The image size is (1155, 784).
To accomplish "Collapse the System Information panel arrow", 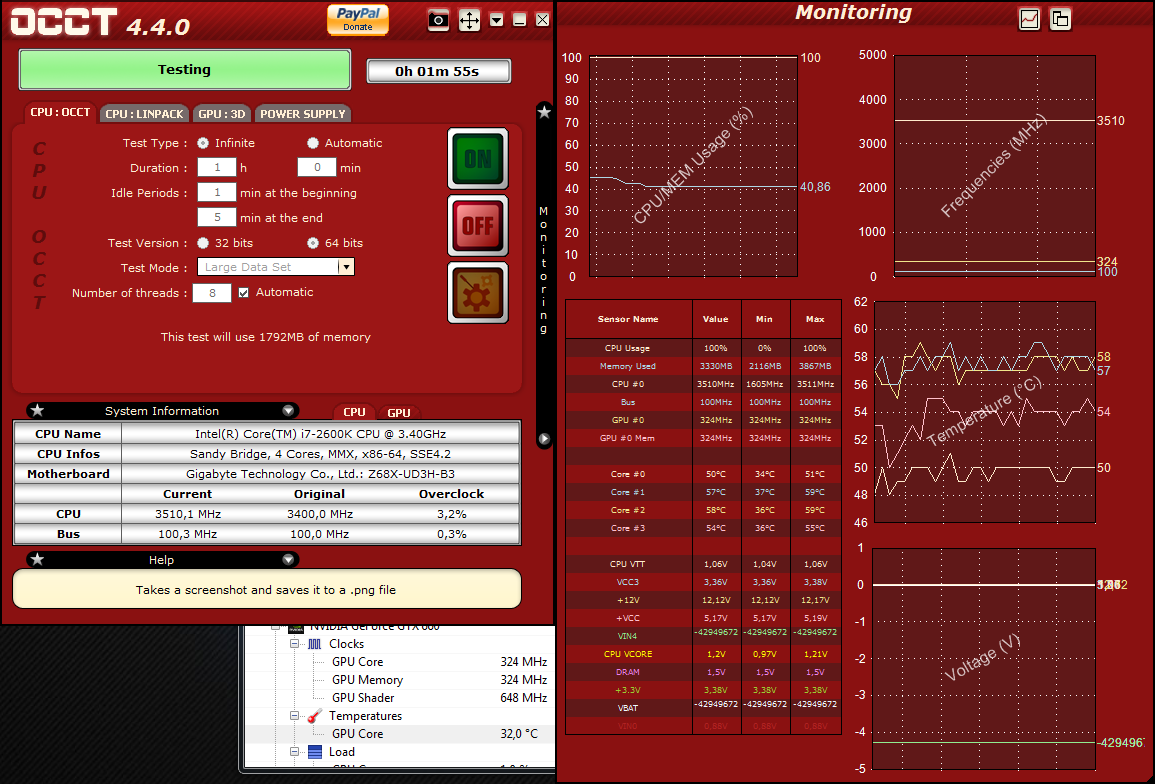I will point(288,411).
